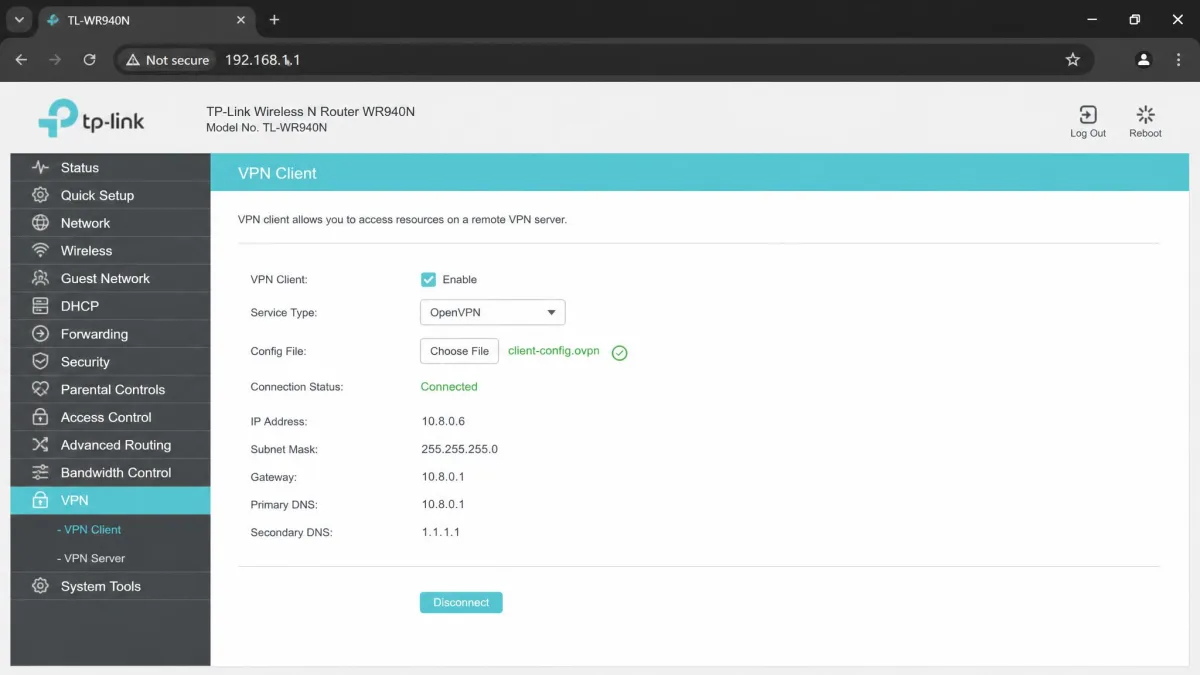Image resolution: width=1200 pixels, height=675 pixels.
Task: Open the Wireless menu item
Action: pos(110,251)
